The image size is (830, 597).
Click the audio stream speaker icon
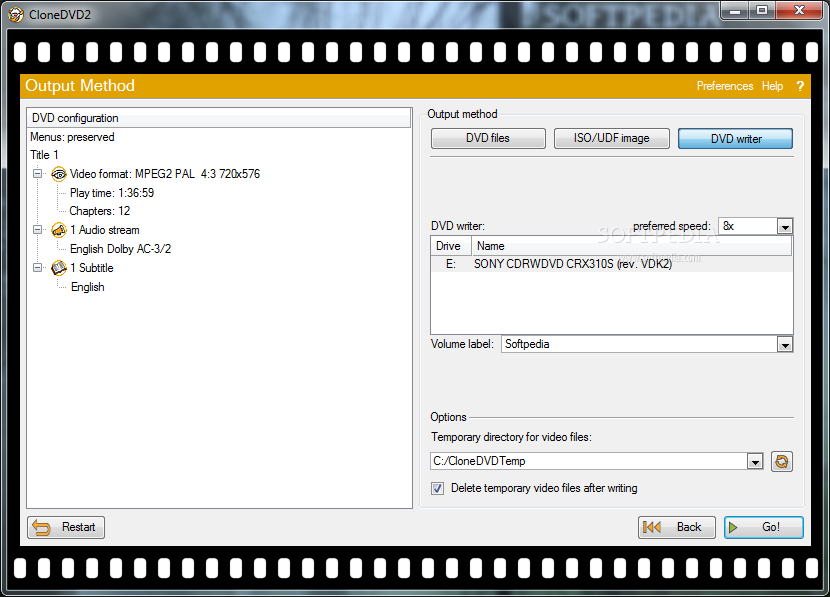click(59, 230)
